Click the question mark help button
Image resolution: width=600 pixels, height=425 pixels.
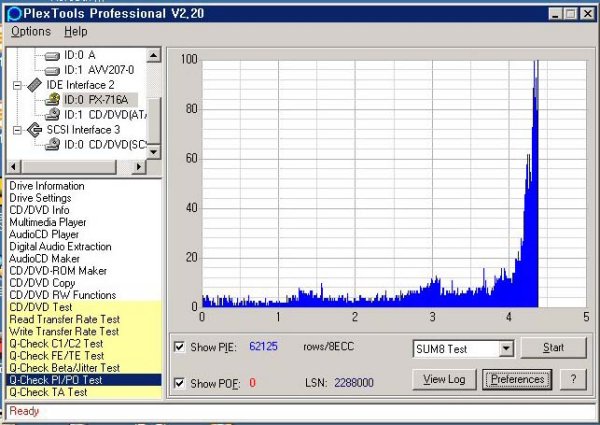(573, 379)
